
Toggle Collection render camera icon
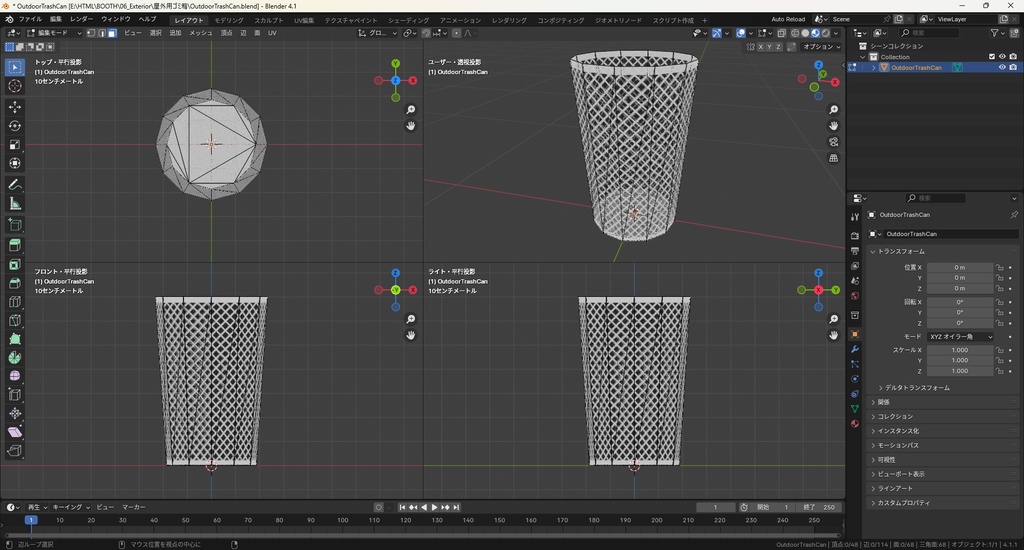tap(1013, 57)
